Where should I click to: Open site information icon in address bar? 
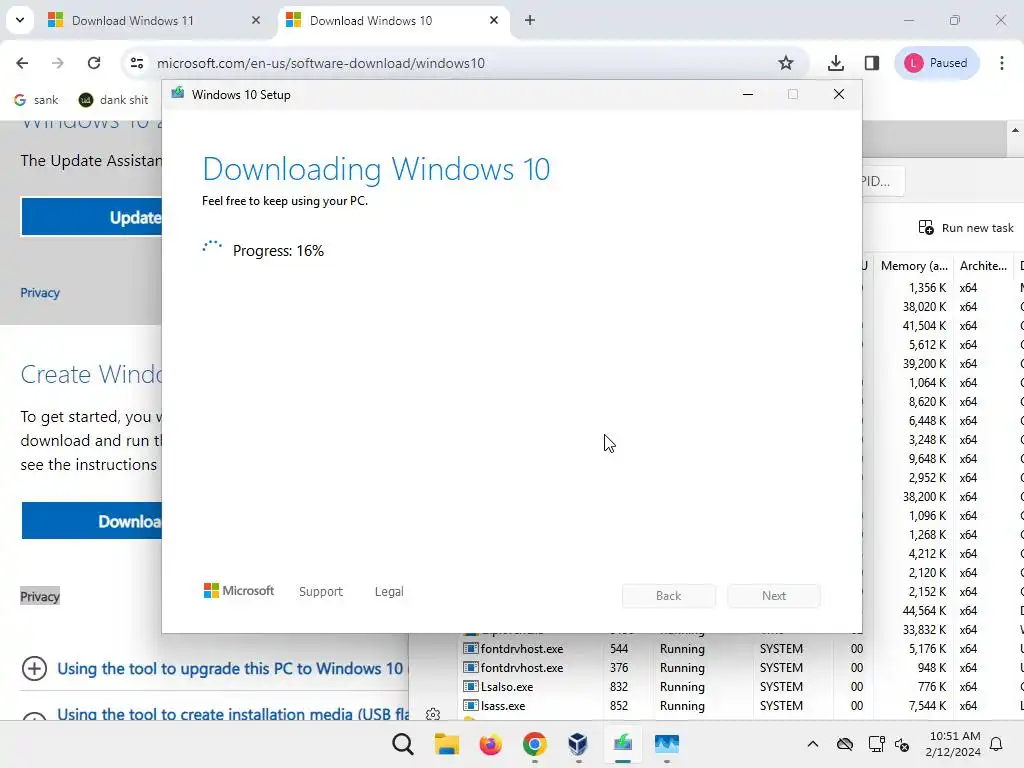point(136,63)
